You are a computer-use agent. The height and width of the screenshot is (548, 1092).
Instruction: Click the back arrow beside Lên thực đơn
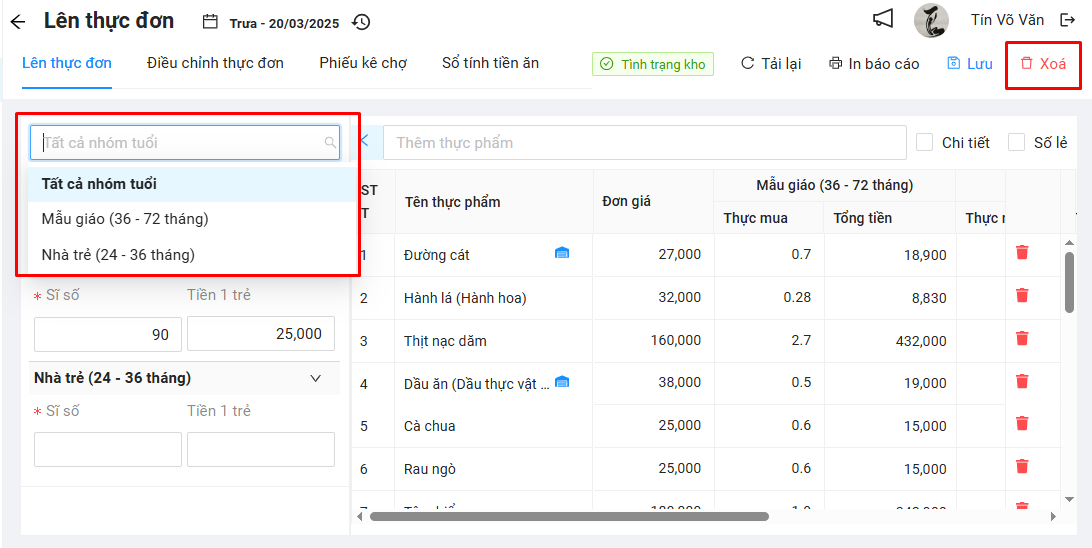point(17,21)
